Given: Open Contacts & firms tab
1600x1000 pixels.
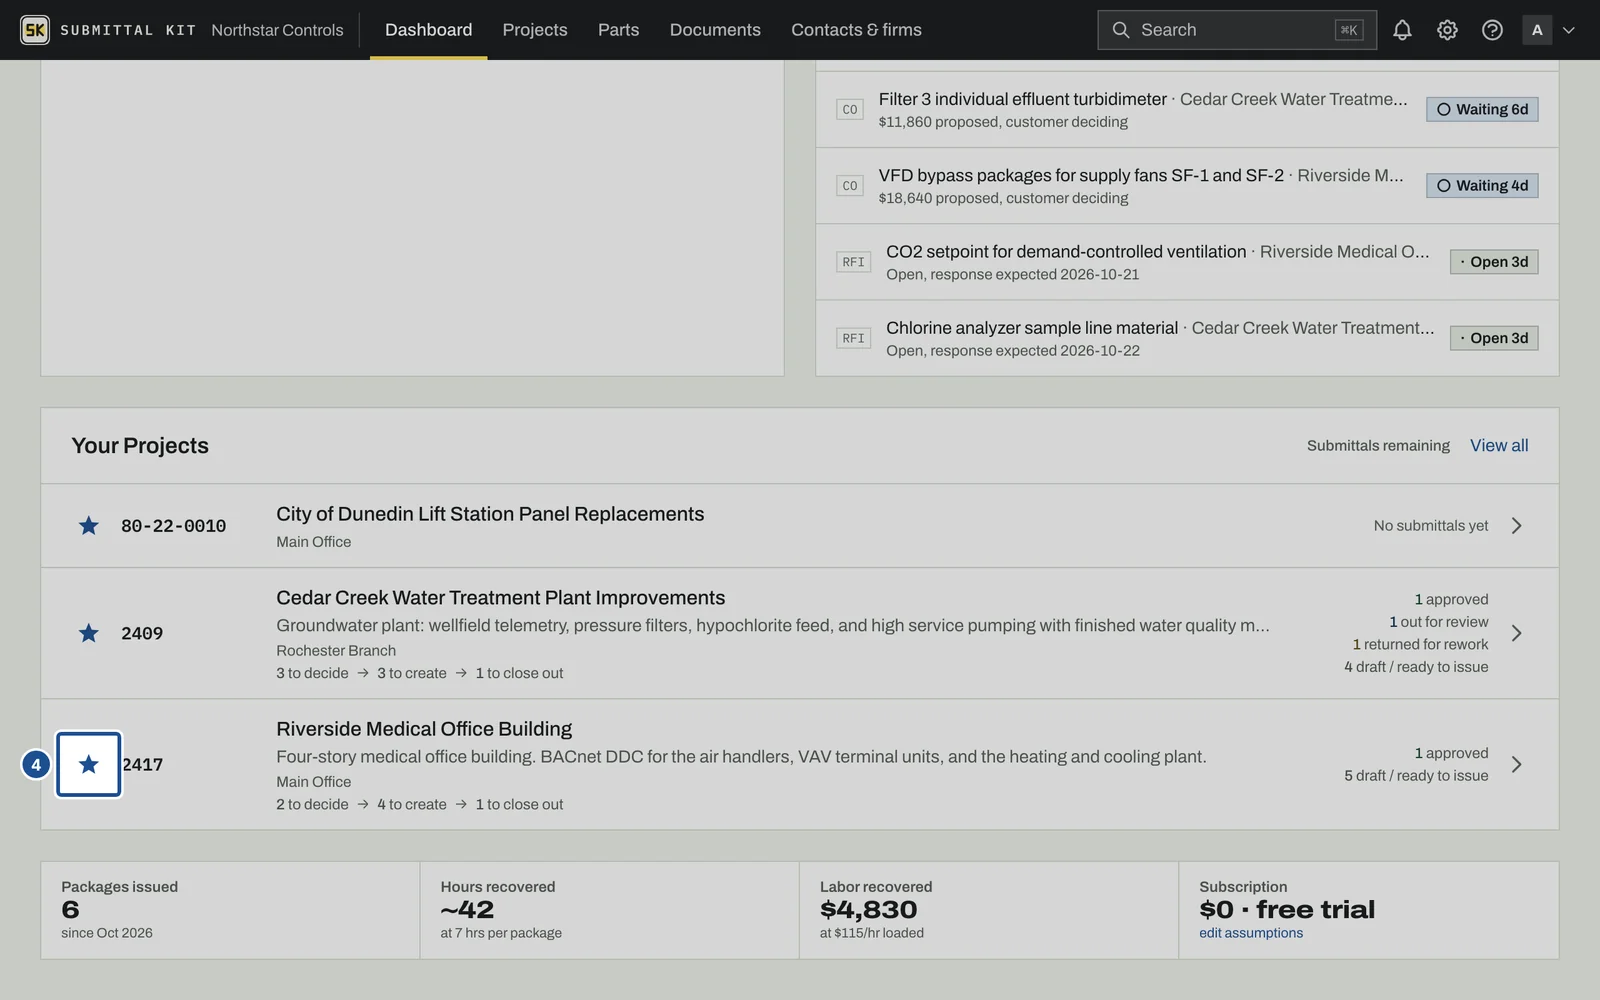Looking at the screenshot, I should (856, 30).
